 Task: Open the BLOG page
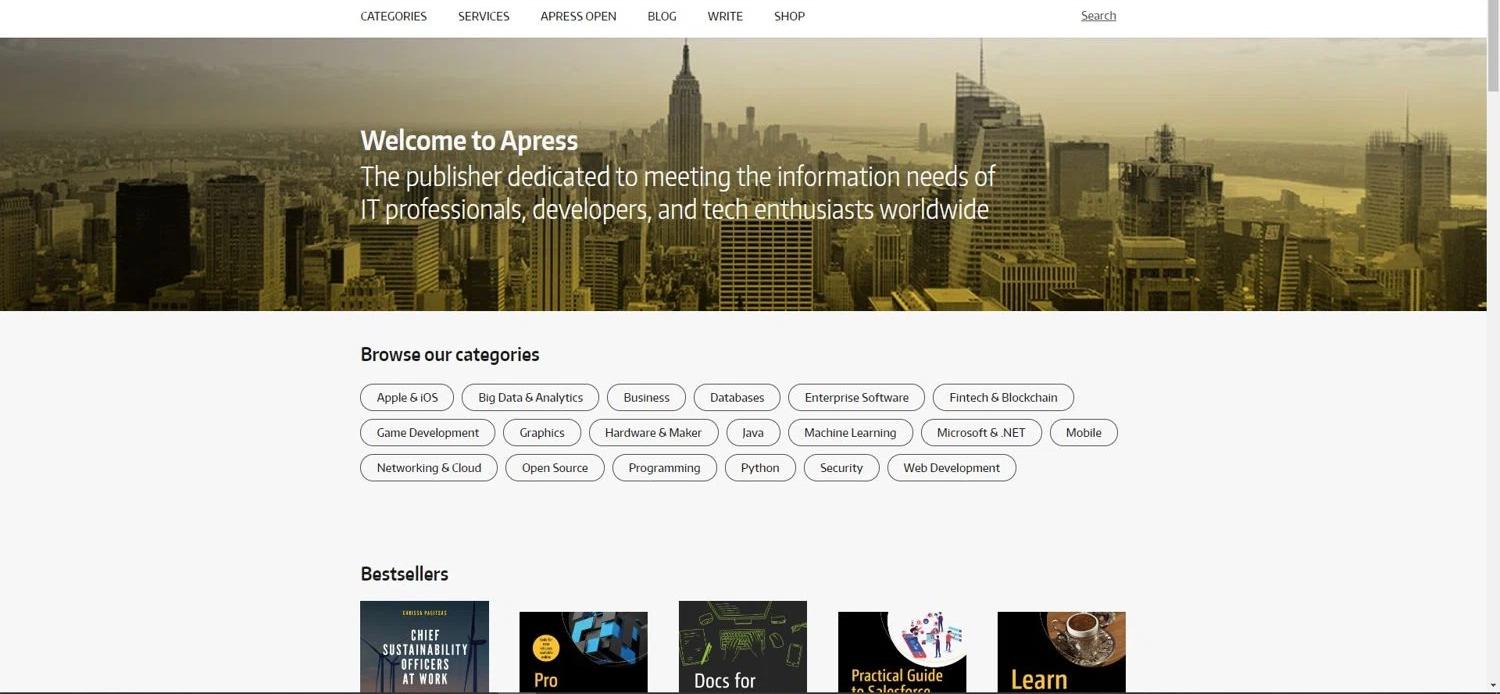point(661,16)
